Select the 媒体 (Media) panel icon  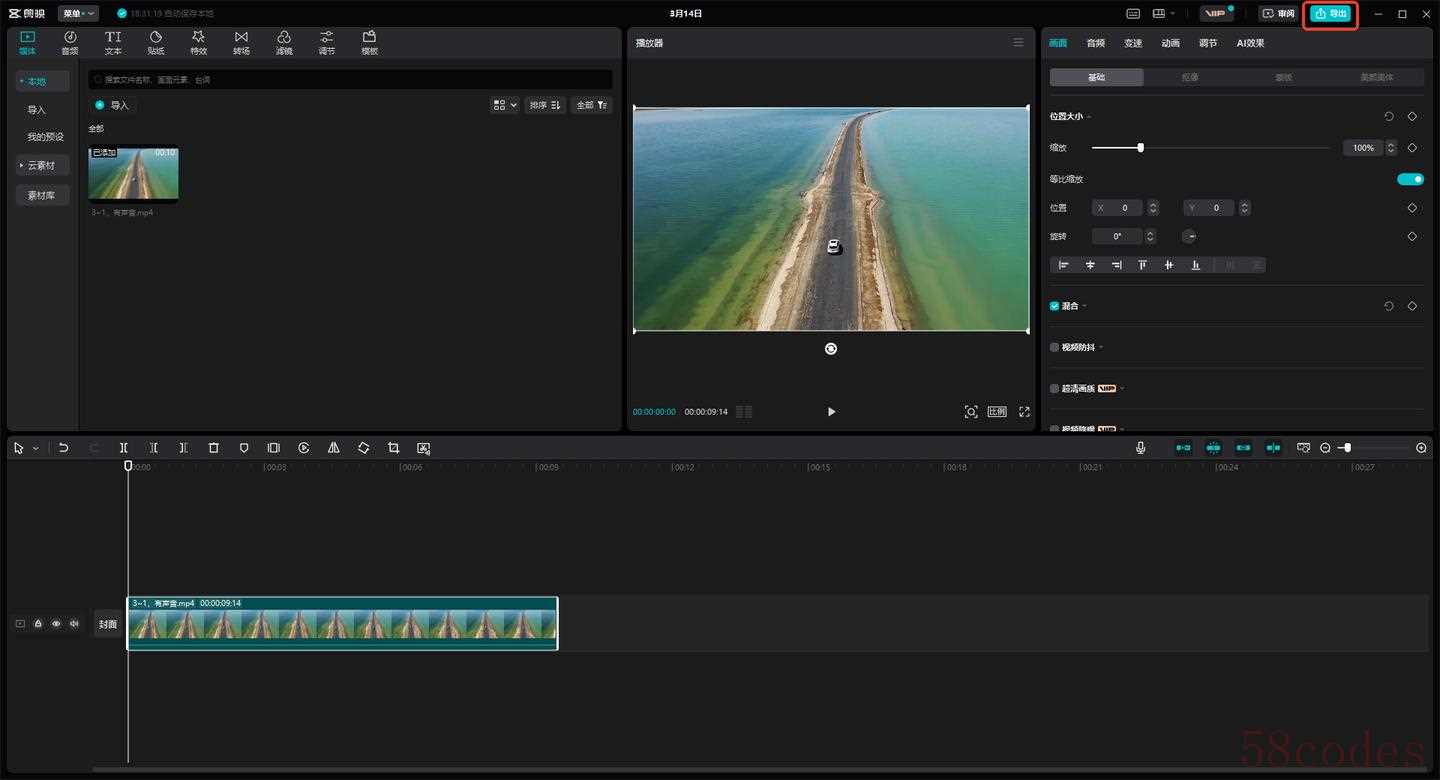27,42
